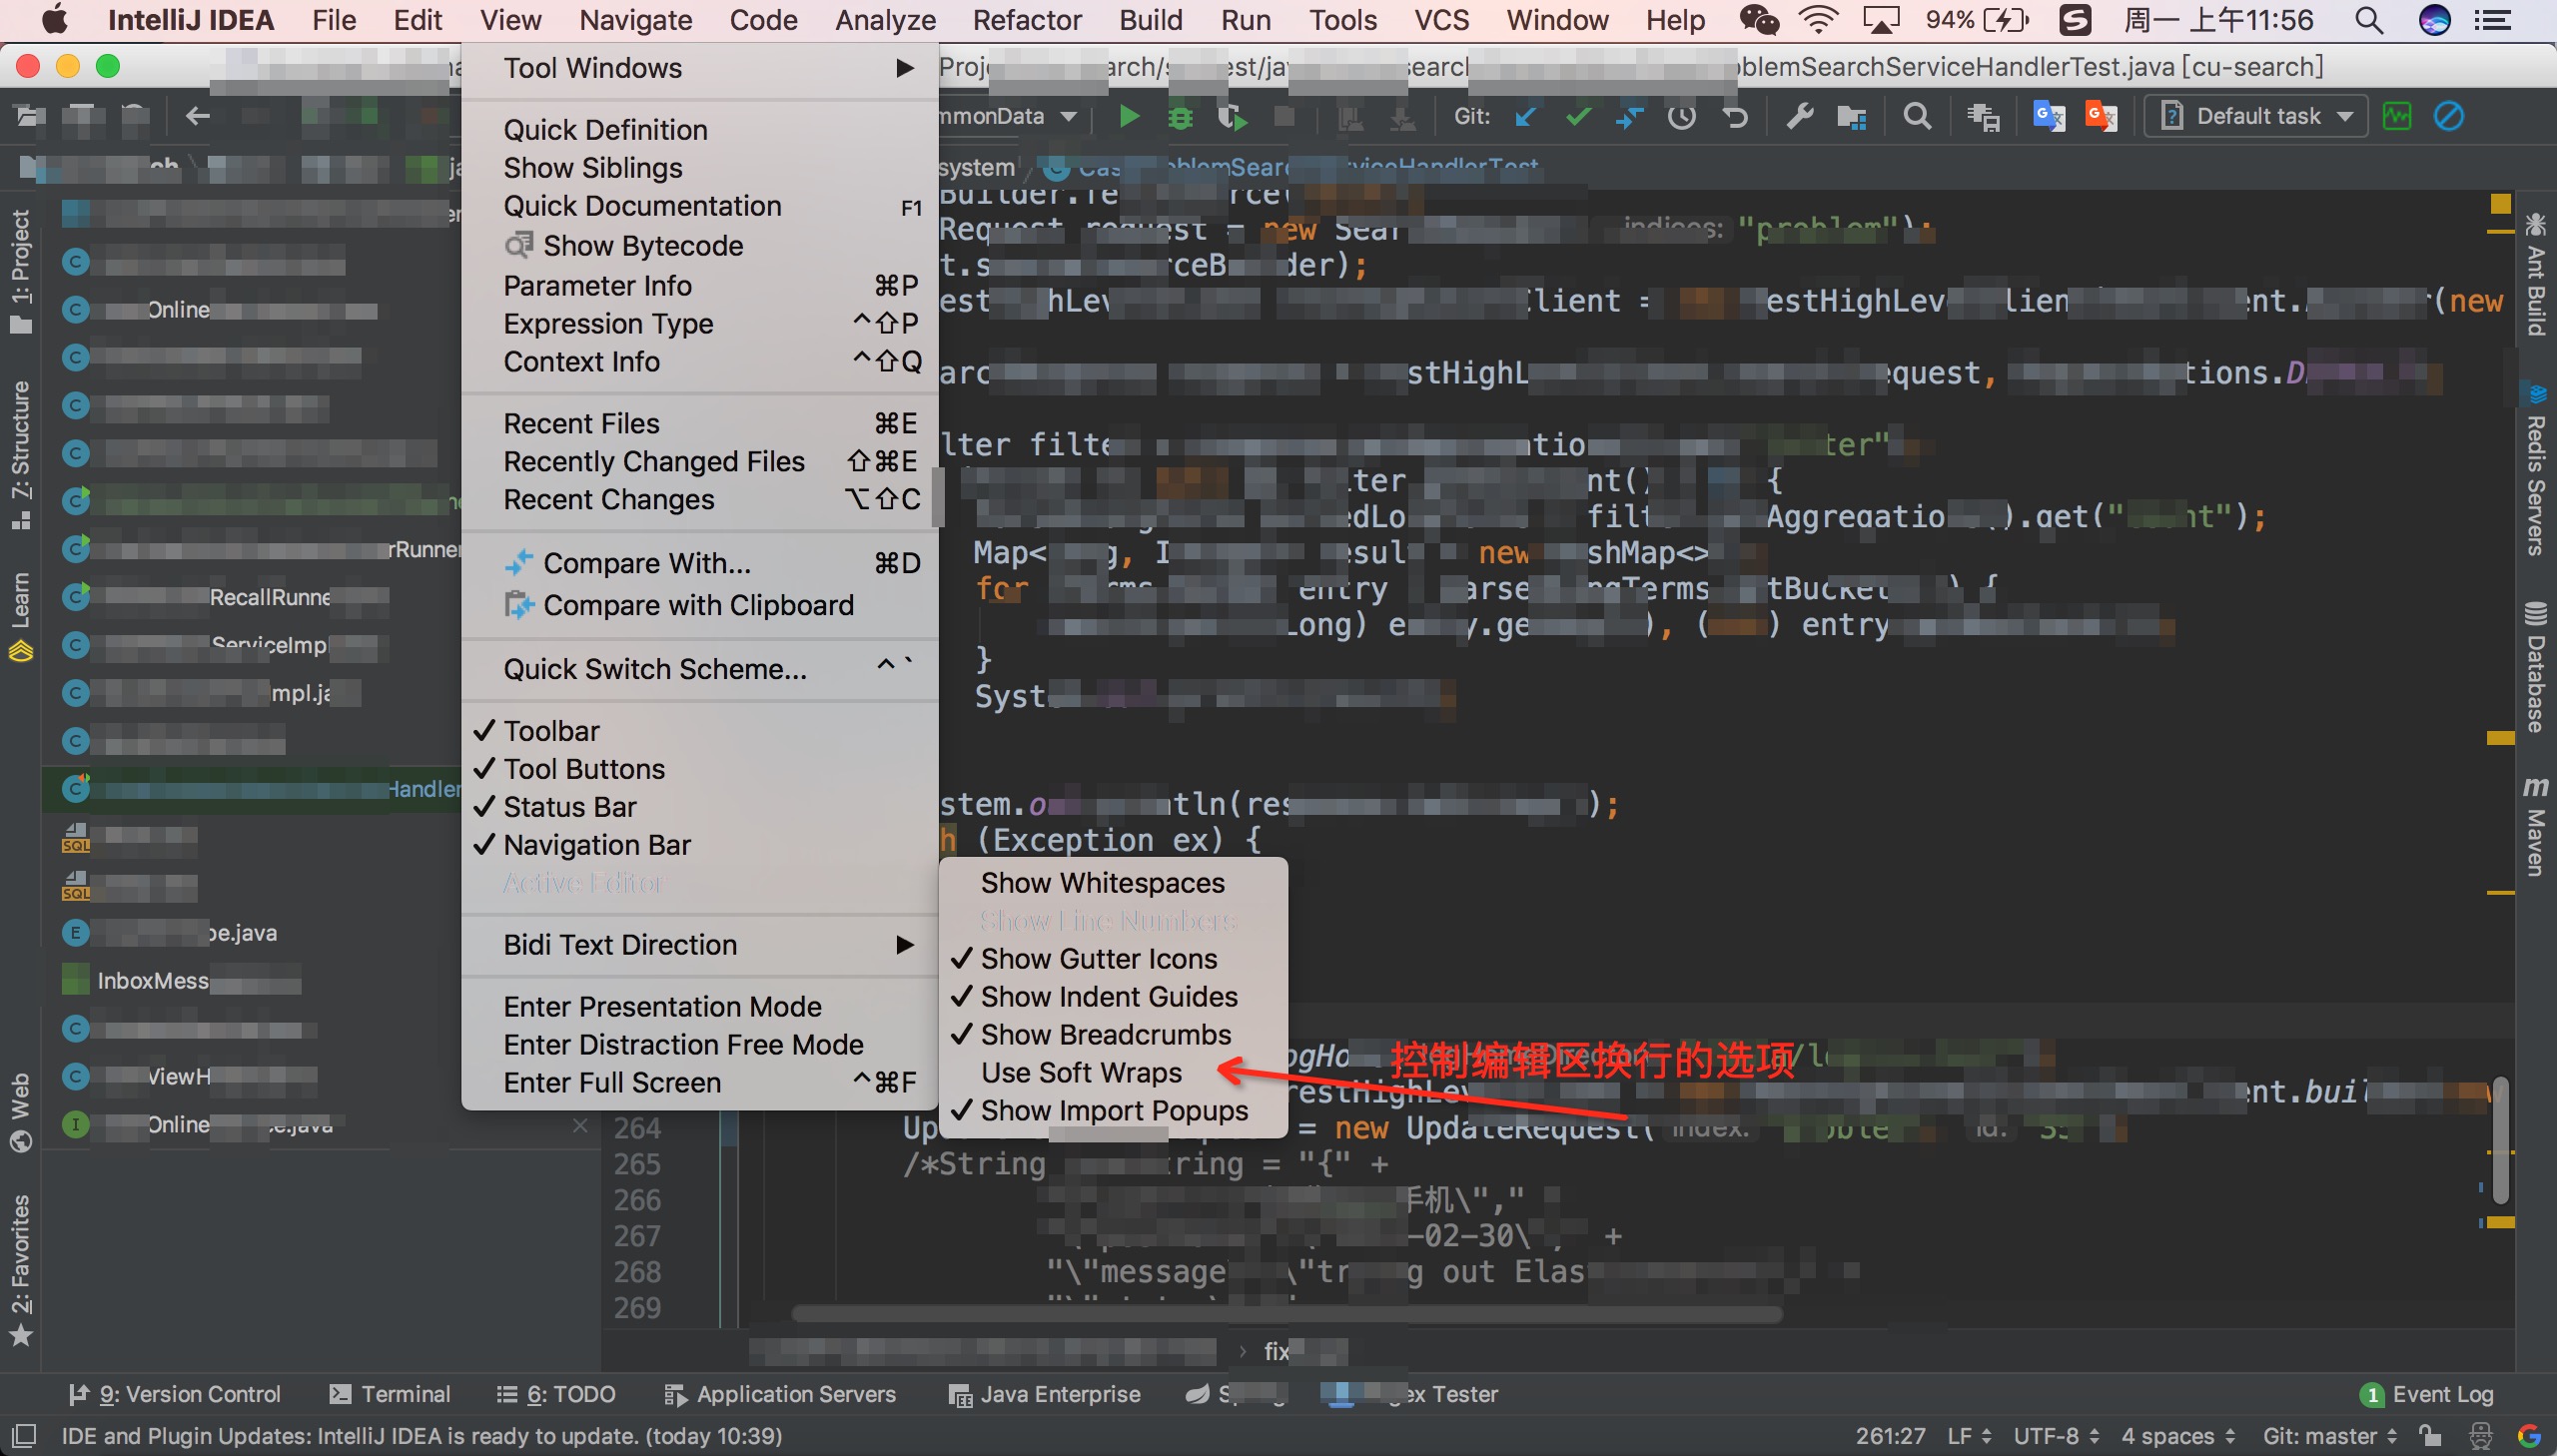2557x1456 pixels.
Task: Open the Web tool window on the left edge
Action: [x=20, y=1112]
